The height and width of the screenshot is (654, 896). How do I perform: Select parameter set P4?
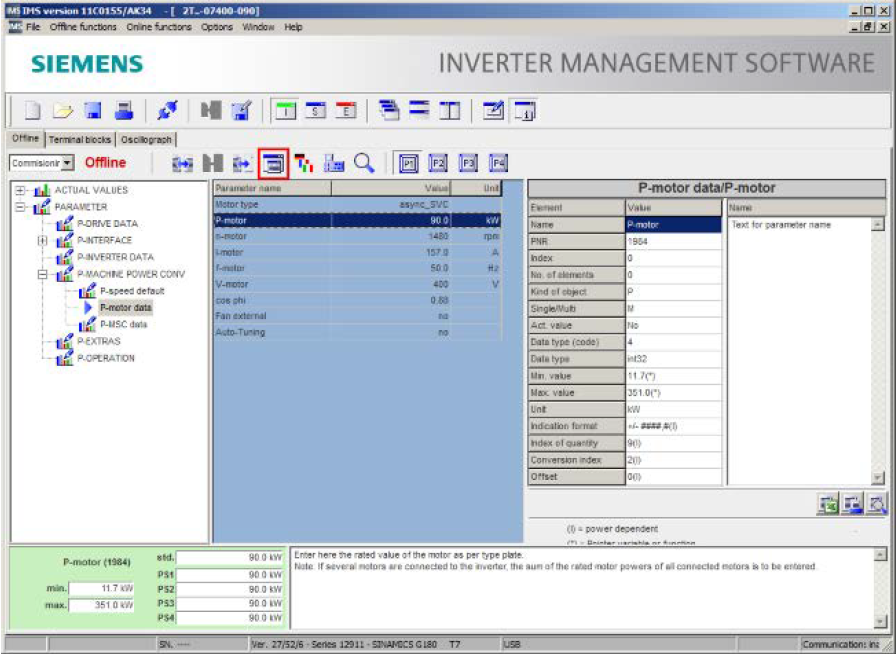pos(498,164)
